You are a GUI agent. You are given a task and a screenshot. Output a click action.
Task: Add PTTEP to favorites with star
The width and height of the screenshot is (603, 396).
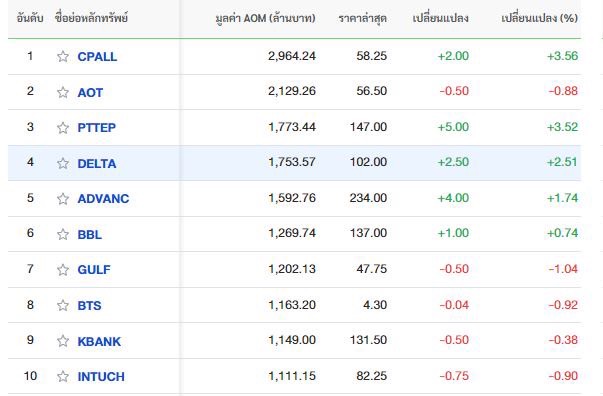click(x=63, y=128)
